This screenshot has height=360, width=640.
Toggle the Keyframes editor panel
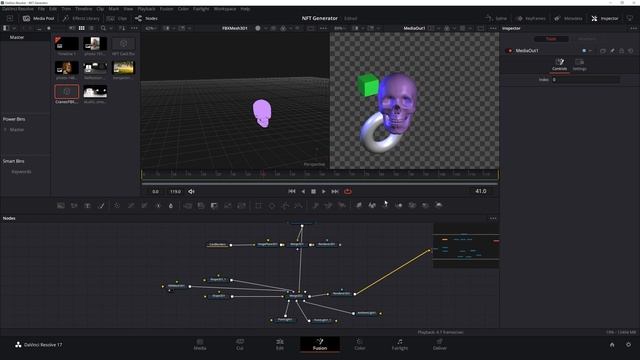530,18
